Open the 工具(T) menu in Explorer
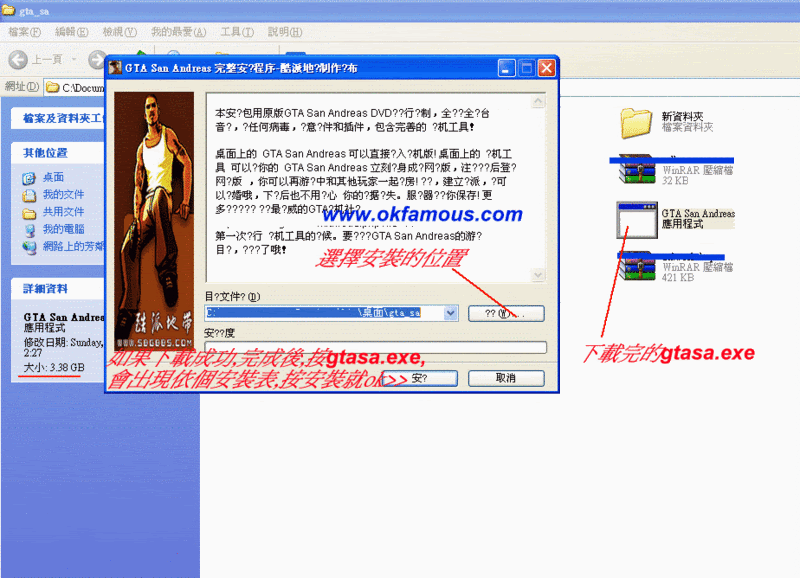 coord(237,32)
